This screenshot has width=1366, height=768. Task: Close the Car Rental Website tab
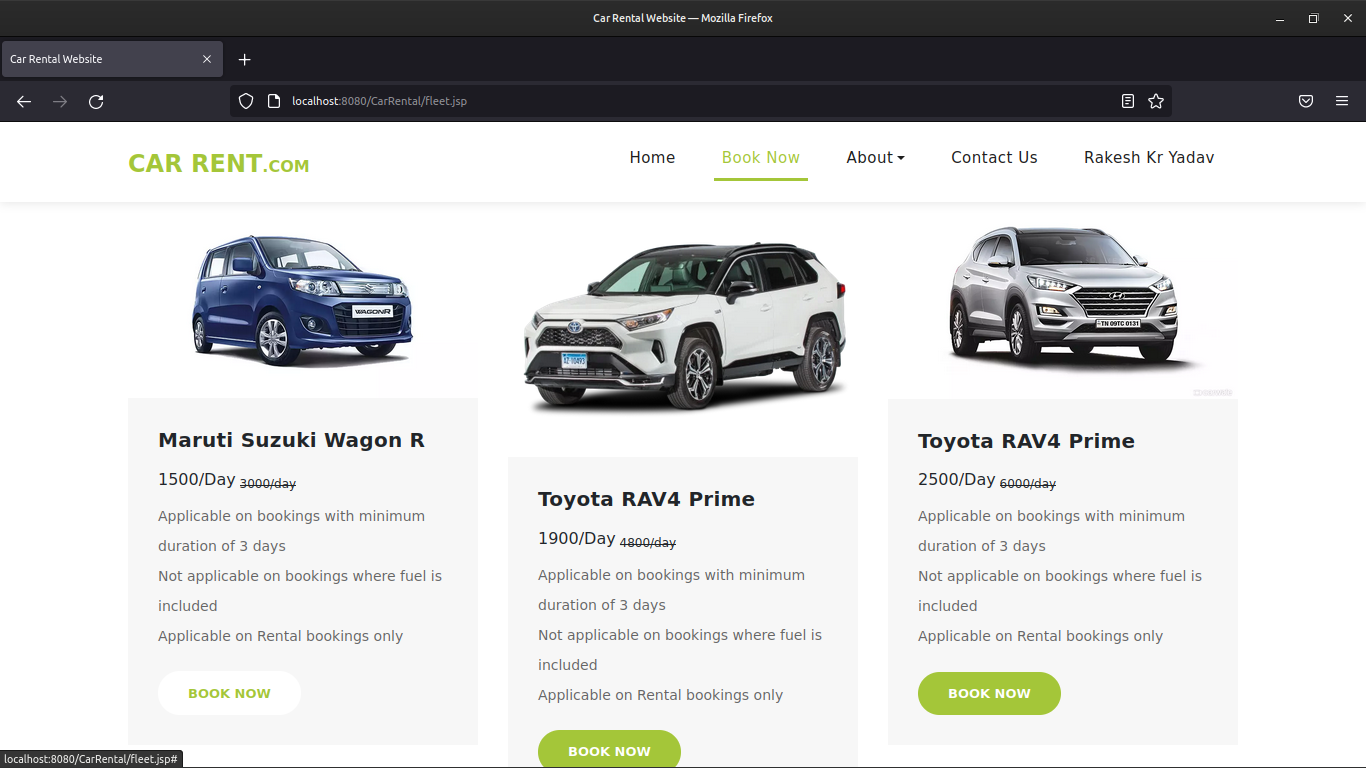tap(207, 59)
